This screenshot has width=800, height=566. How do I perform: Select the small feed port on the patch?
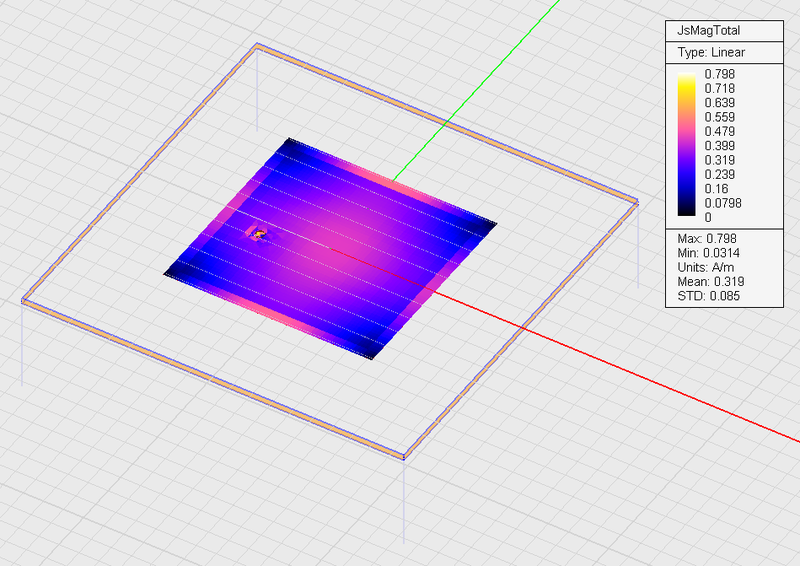point(256,234)
